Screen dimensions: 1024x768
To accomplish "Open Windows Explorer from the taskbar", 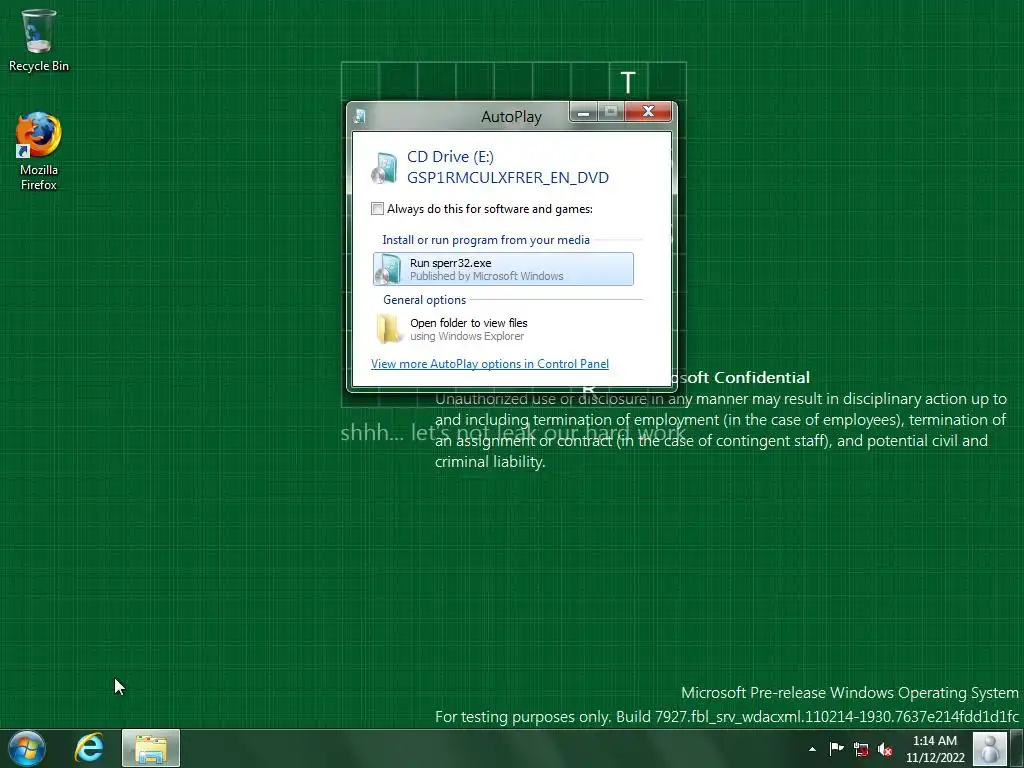I will pyautogui.click(x=151, y=748).
